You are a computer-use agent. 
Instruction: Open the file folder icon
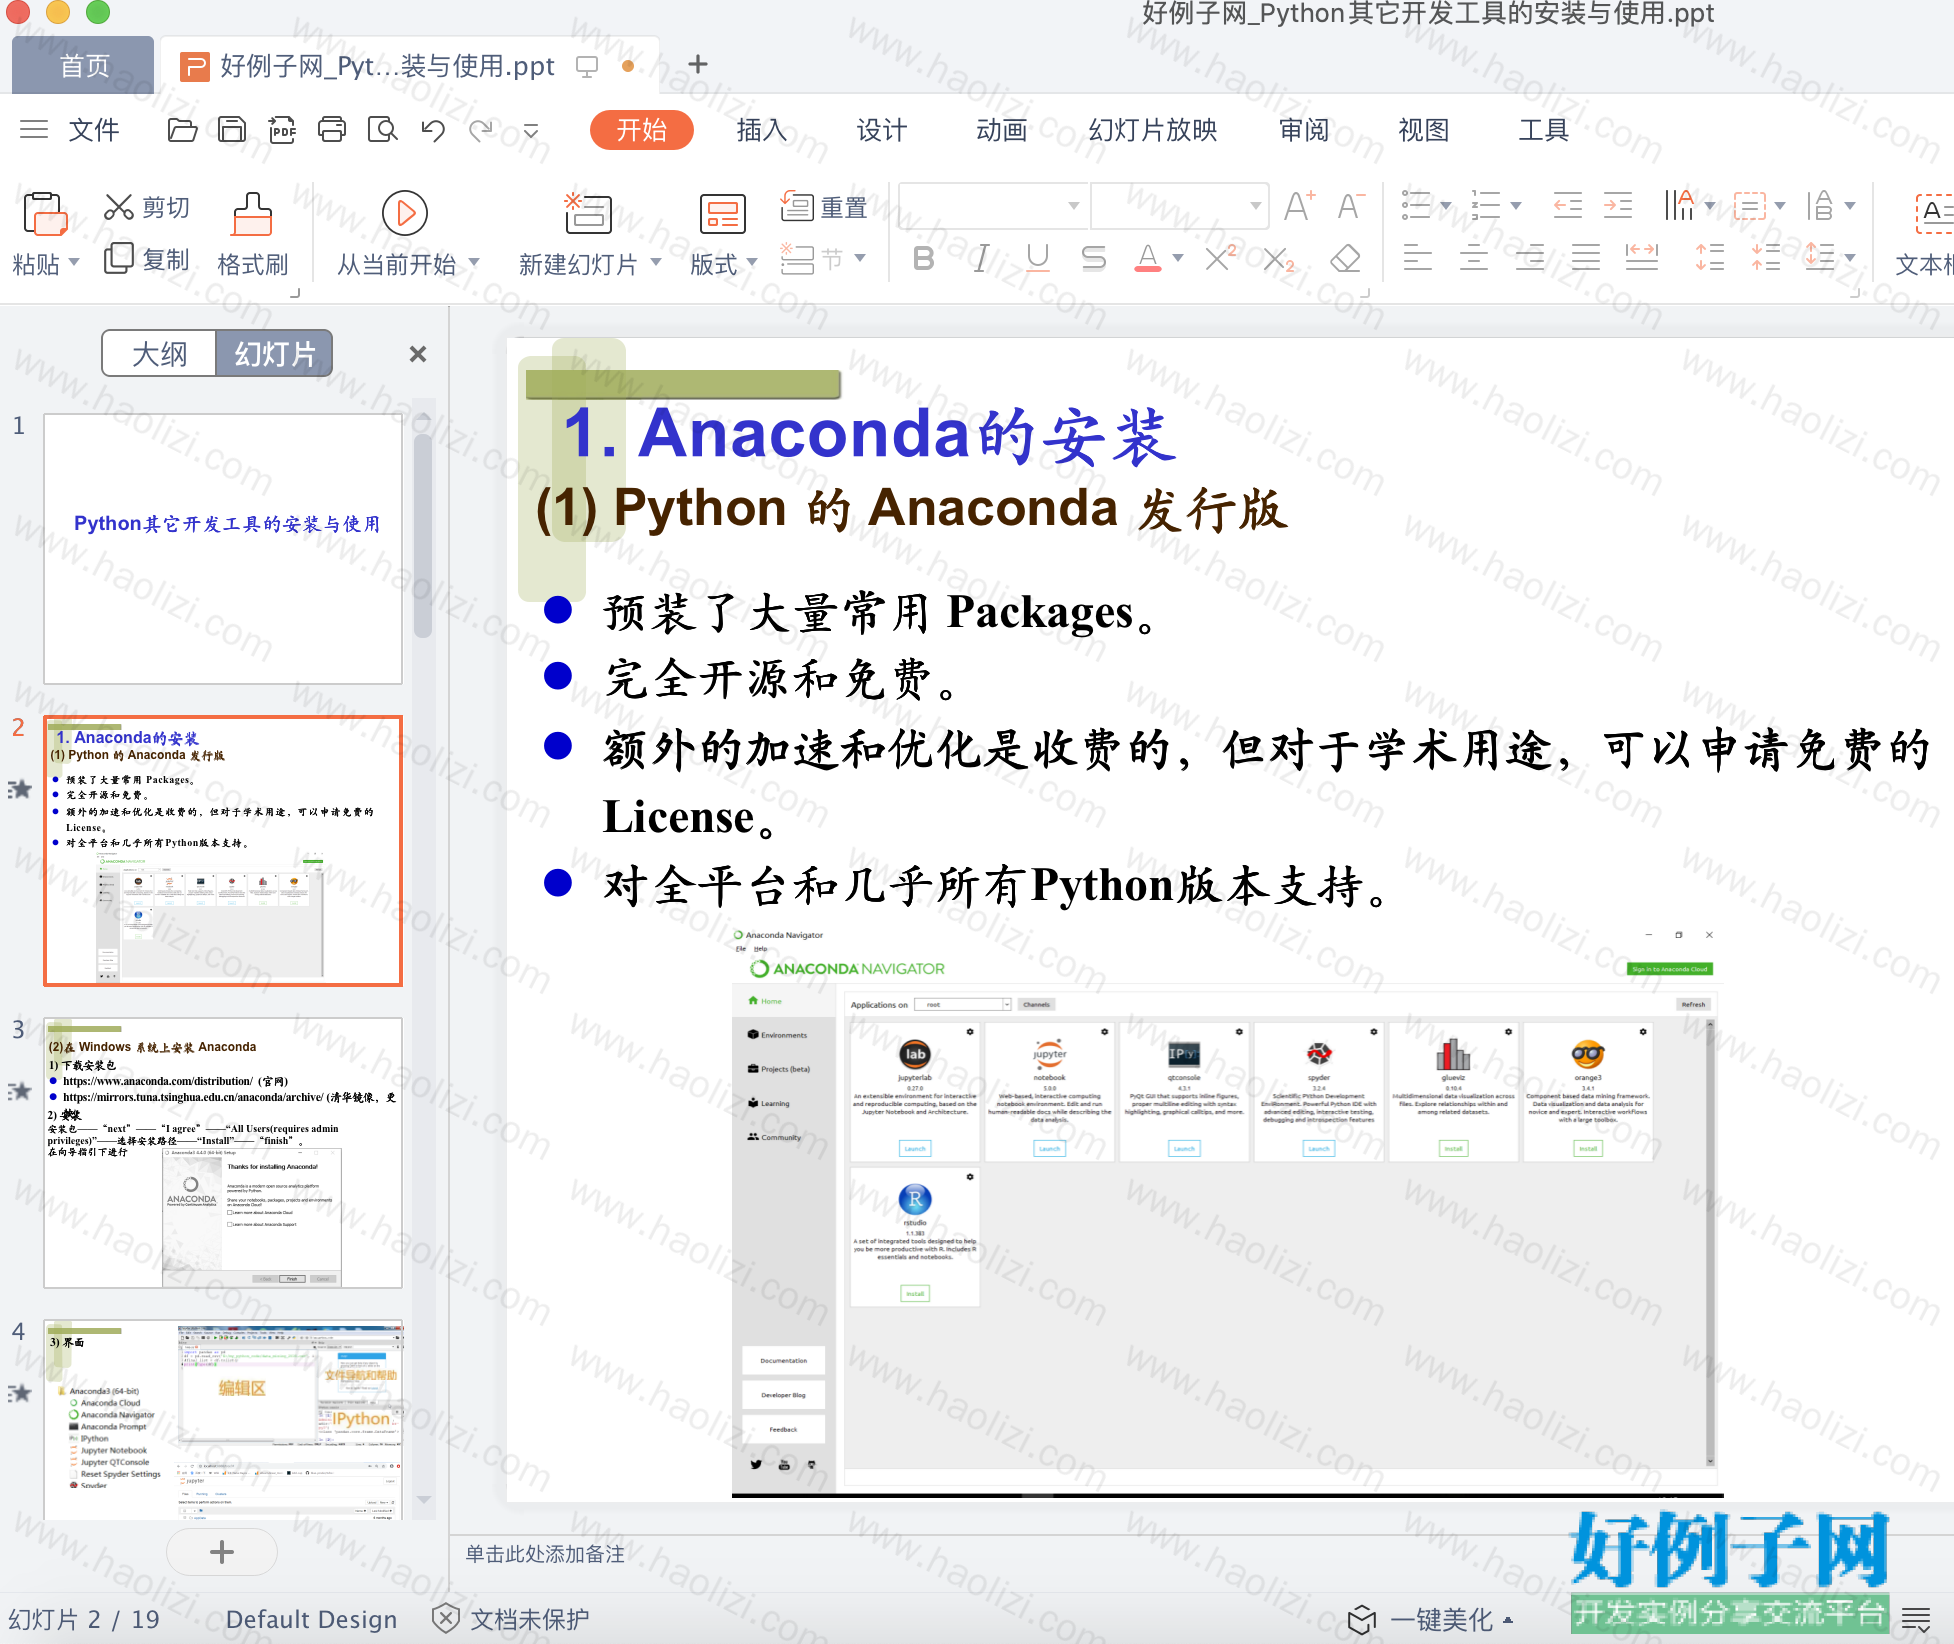182,130
